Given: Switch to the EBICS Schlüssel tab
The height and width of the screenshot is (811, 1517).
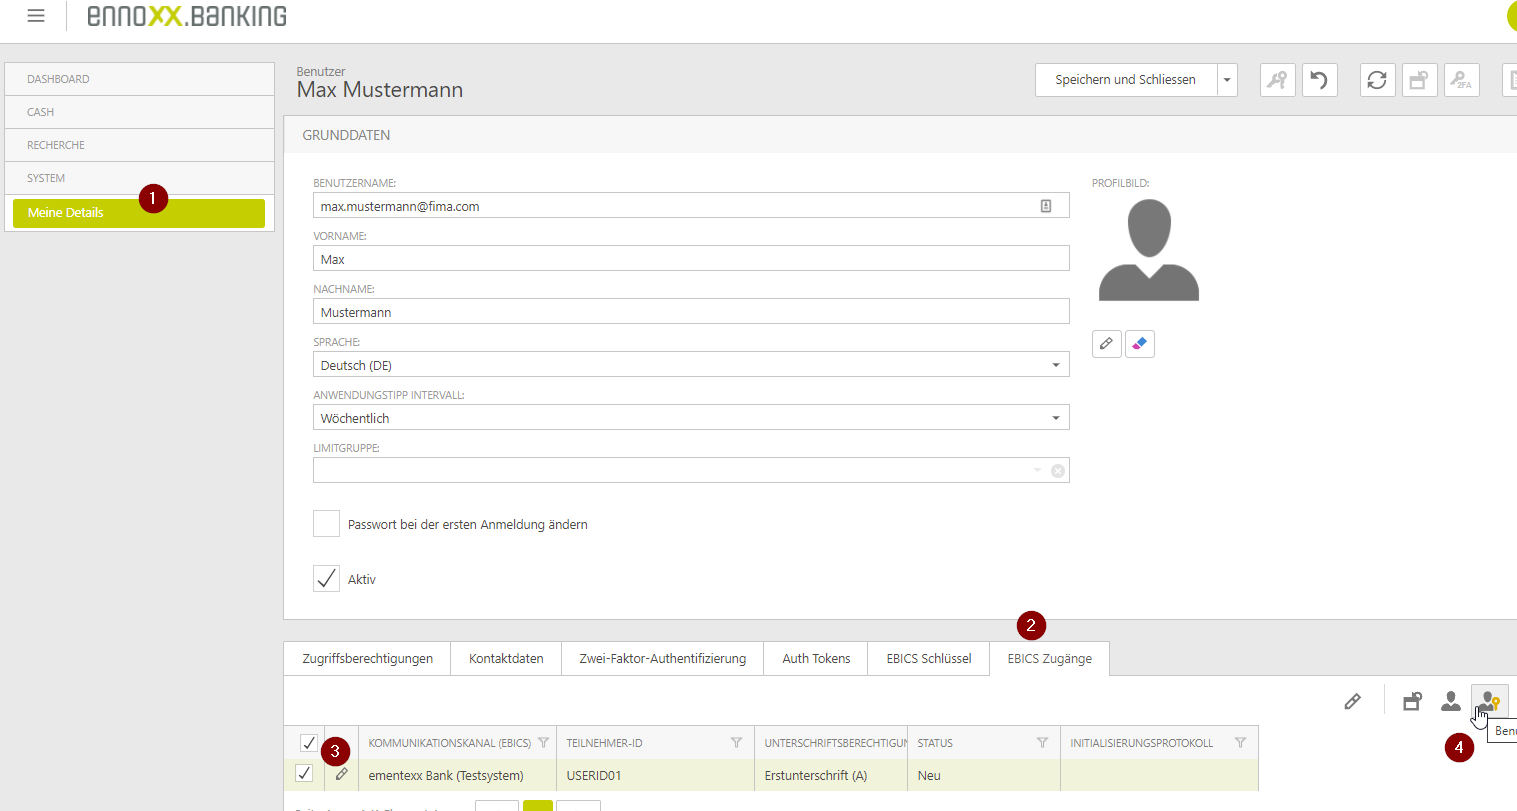Looking at the screenshot, I should point(928,658).
